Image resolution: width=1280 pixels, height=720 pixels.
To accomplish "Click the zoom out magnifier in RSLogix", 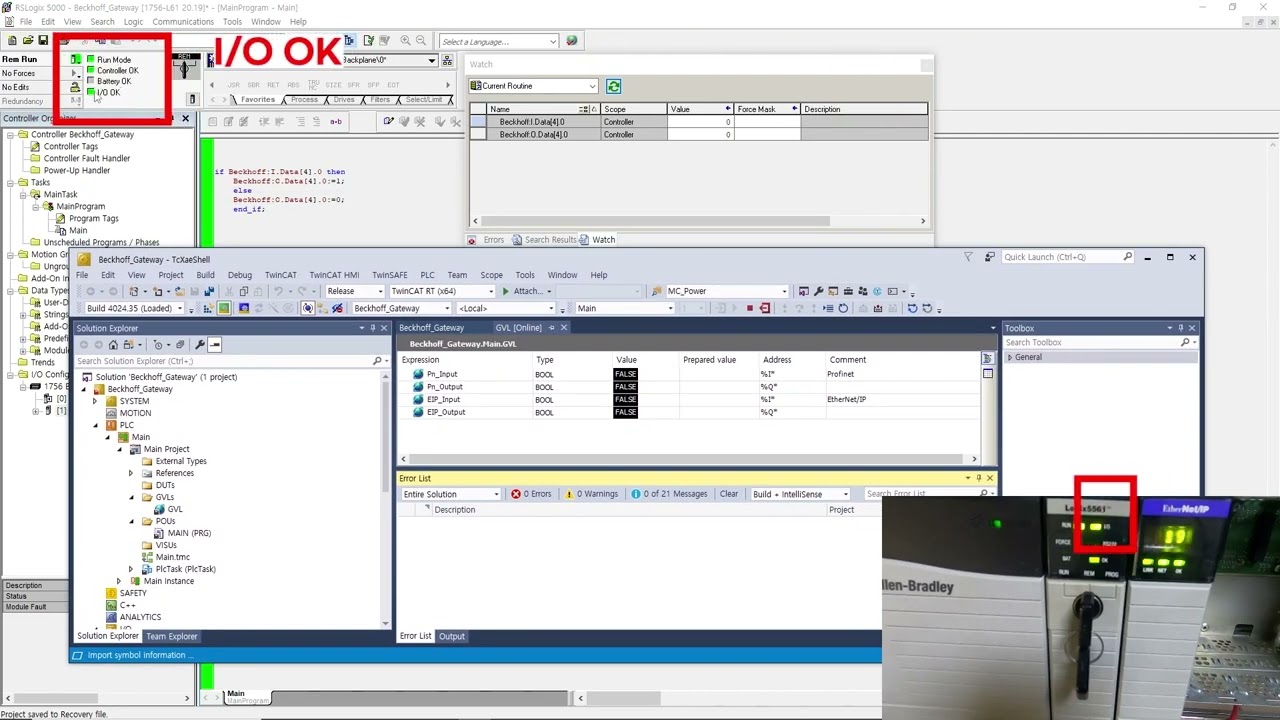I will pyautogui.click(x=421, y=41).
